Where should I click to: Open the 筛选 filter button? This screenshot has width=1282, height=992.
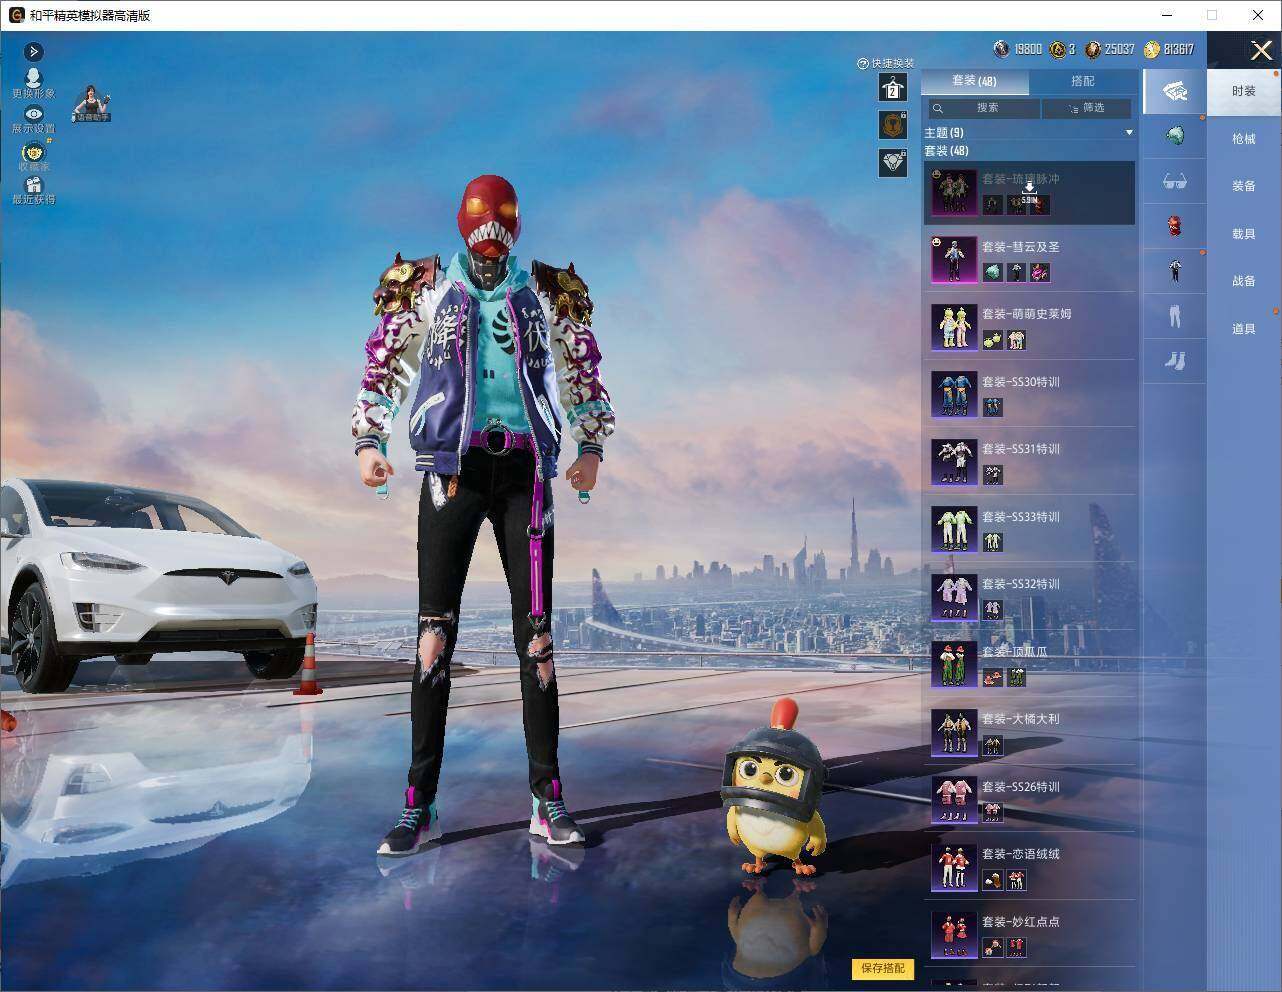1087,108
